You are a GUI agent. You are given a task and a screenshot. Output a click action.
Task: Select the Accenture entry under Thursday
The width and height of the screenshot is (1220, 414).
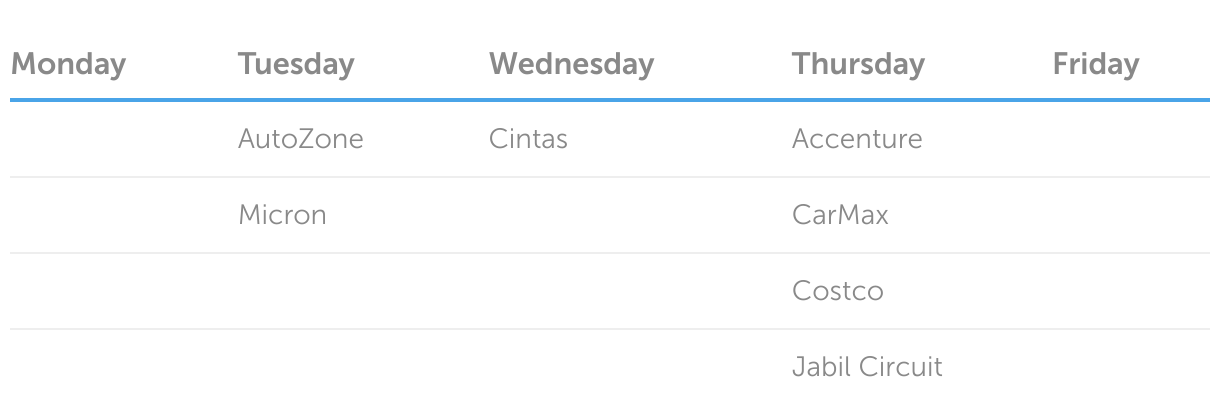[x=857, y=139]
